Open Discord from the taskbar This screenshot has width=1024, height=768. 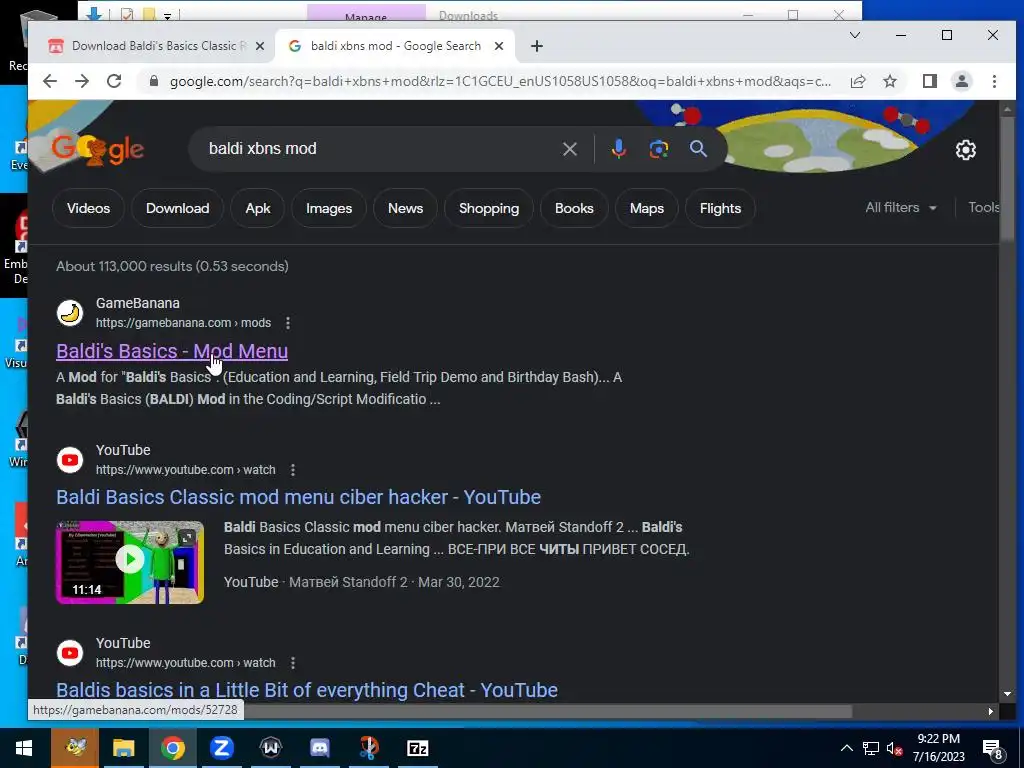click(319, 748)
